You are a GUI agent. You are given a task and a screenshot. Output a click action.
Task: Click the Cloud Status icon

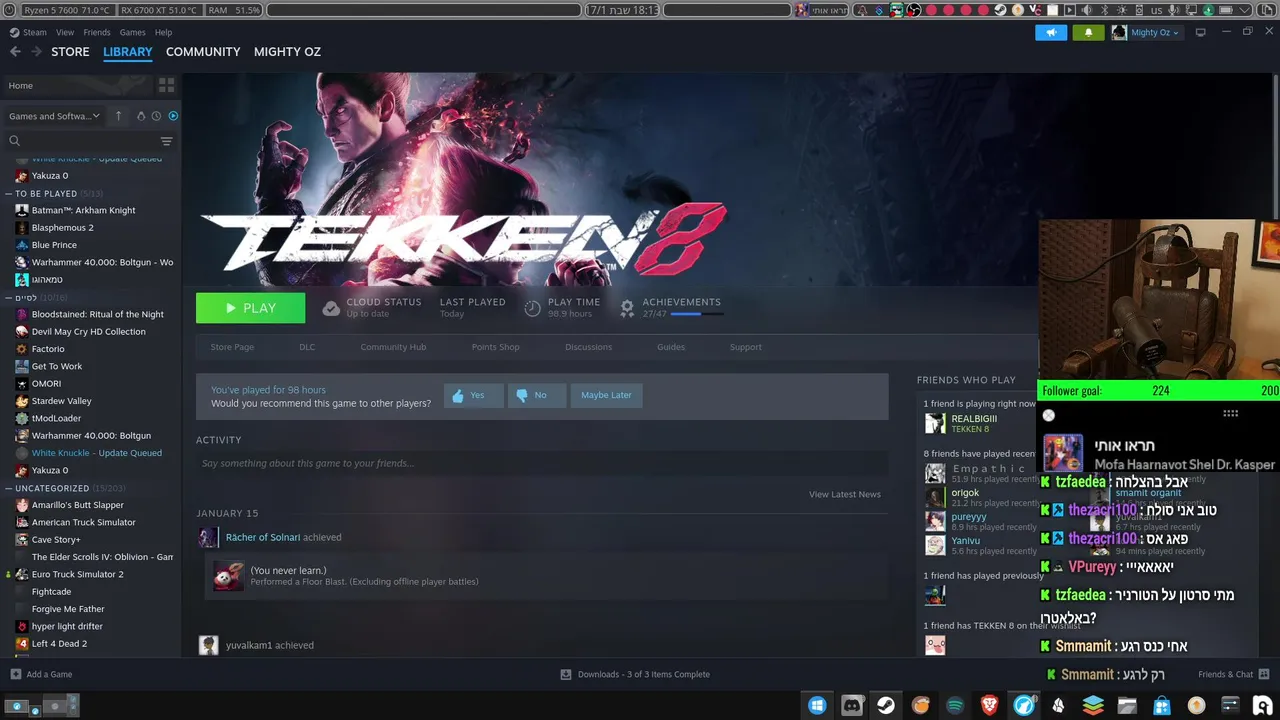click(331, 308)
